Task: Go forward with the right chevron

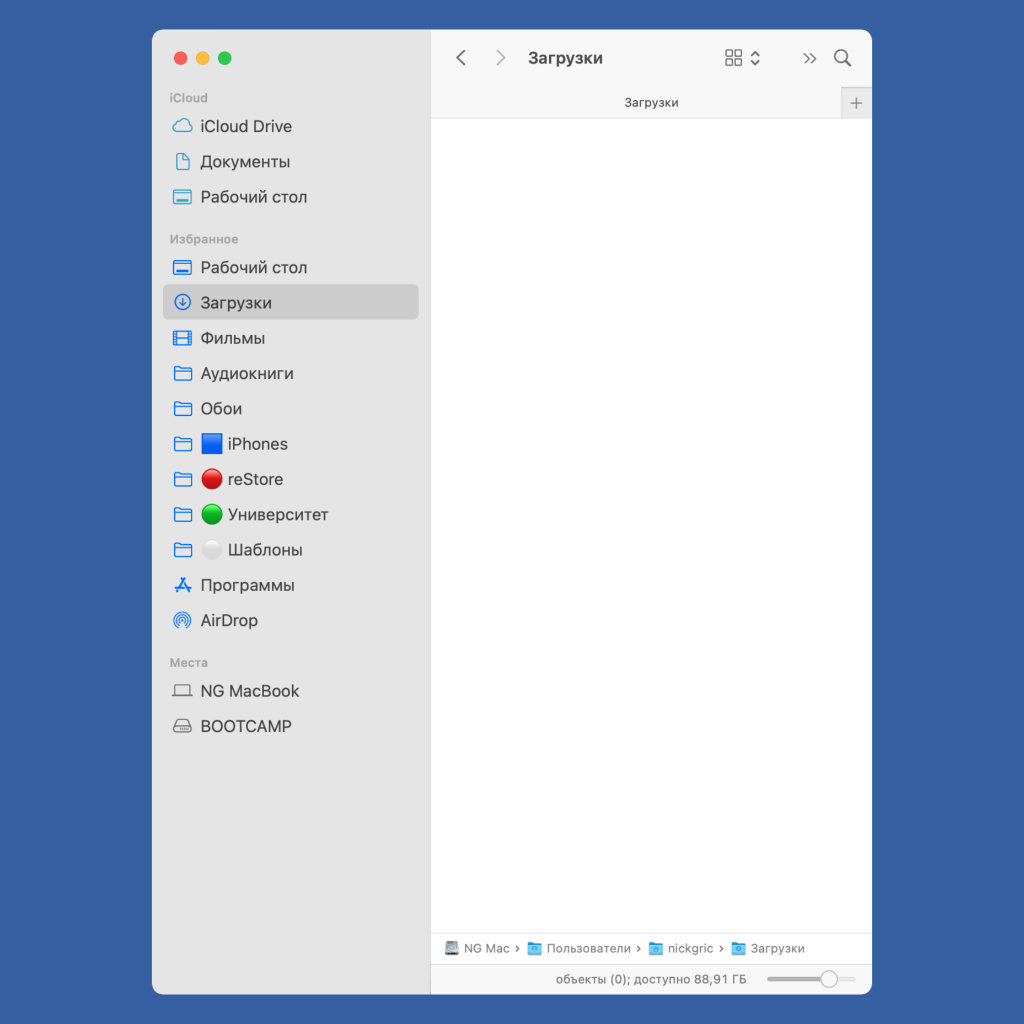Action: pyautogui.click(x=500, y=58)
